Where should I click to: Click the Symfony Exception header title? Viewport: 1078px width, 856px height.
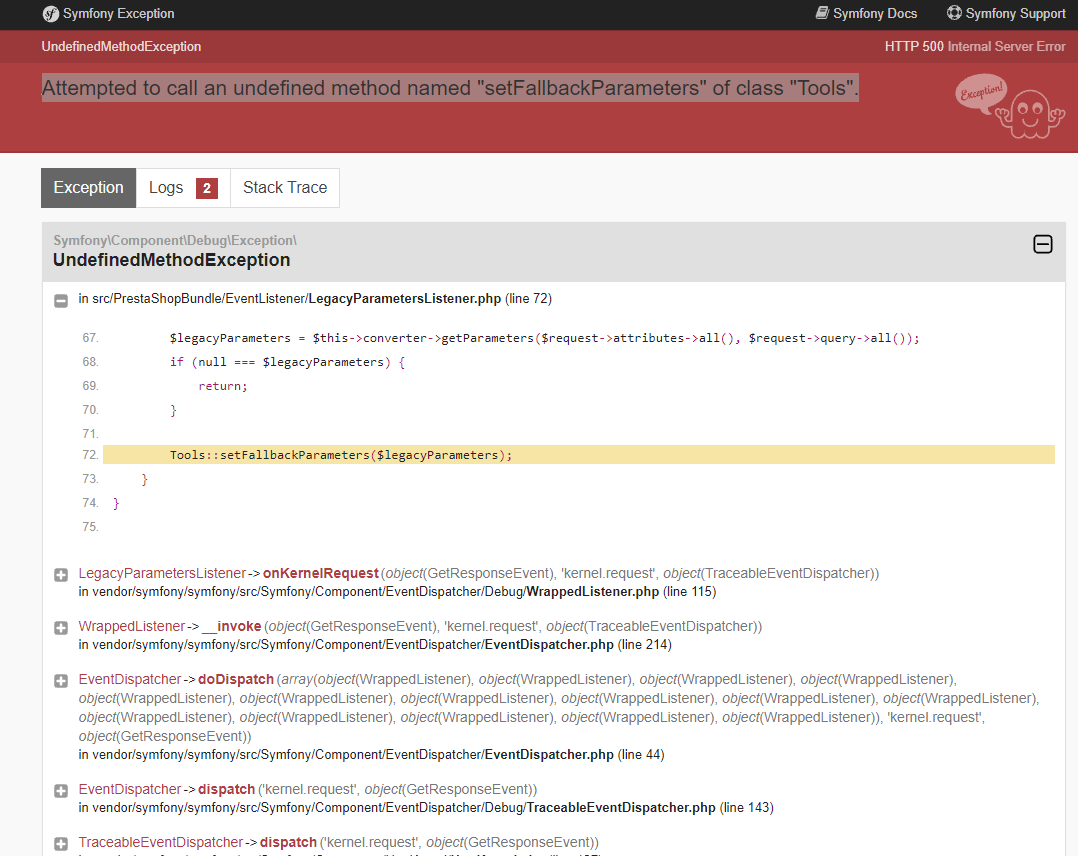pyautogui.click(x=118, y=13)
